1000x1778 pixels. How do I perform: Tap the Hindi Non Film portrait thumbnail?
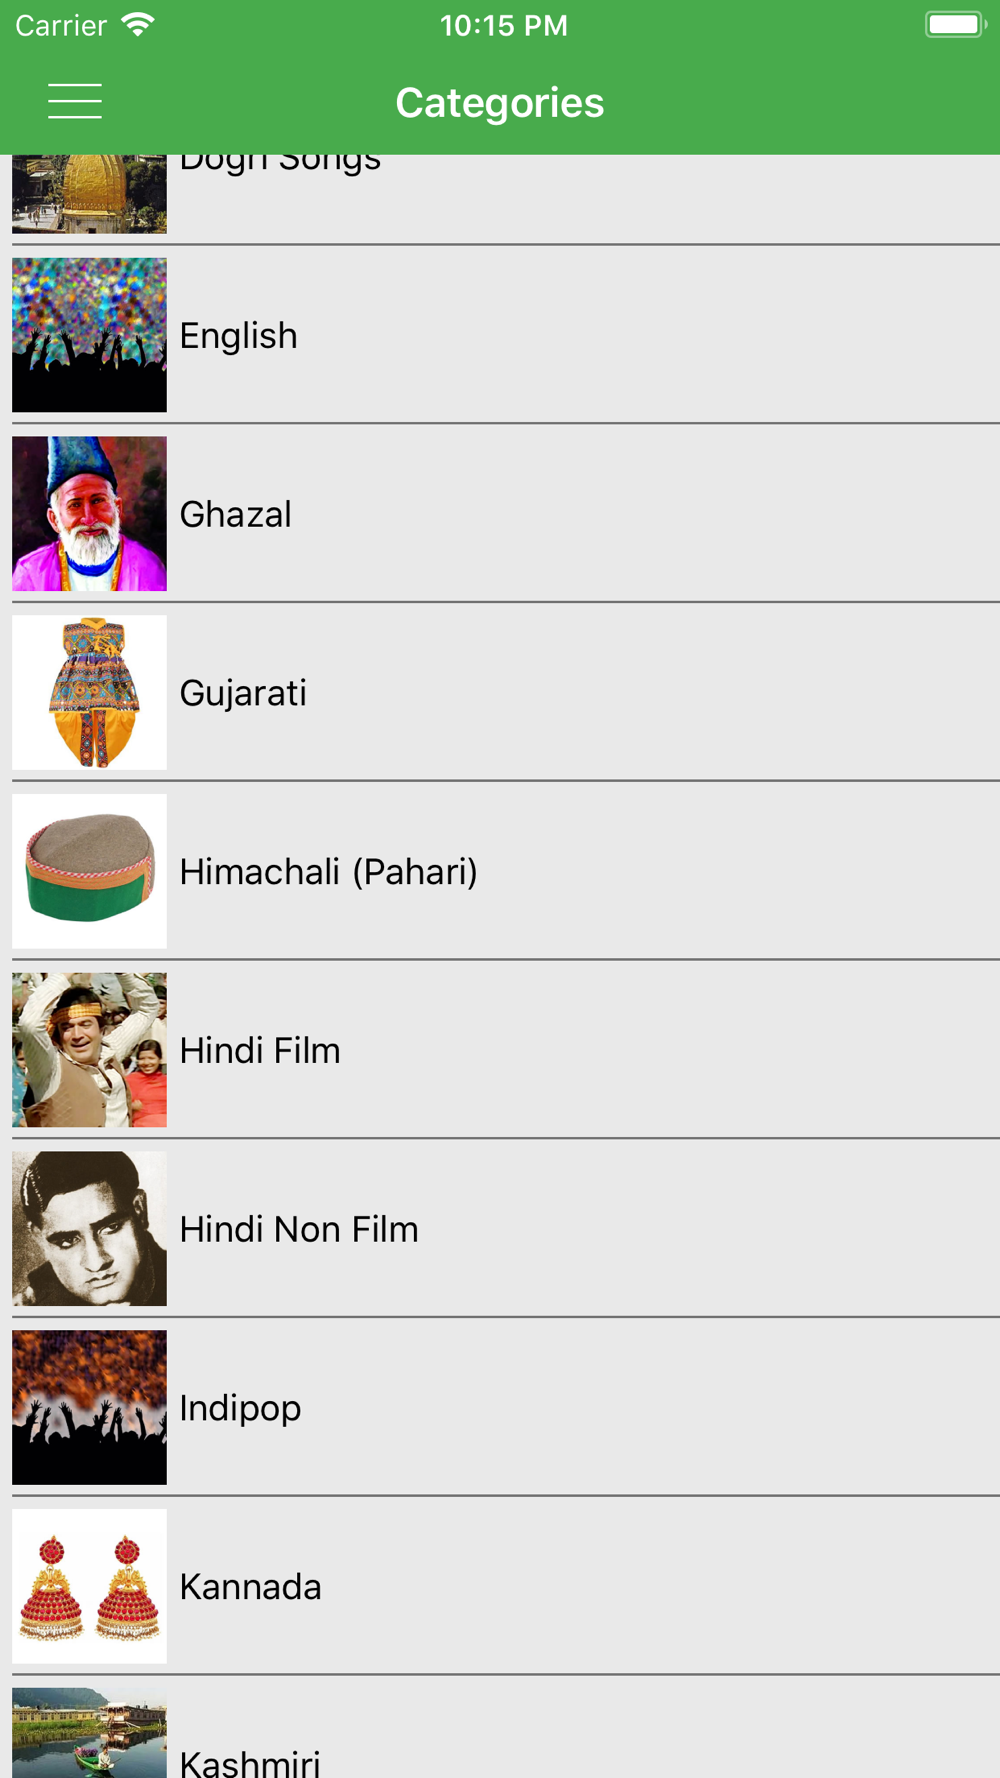89,1229
